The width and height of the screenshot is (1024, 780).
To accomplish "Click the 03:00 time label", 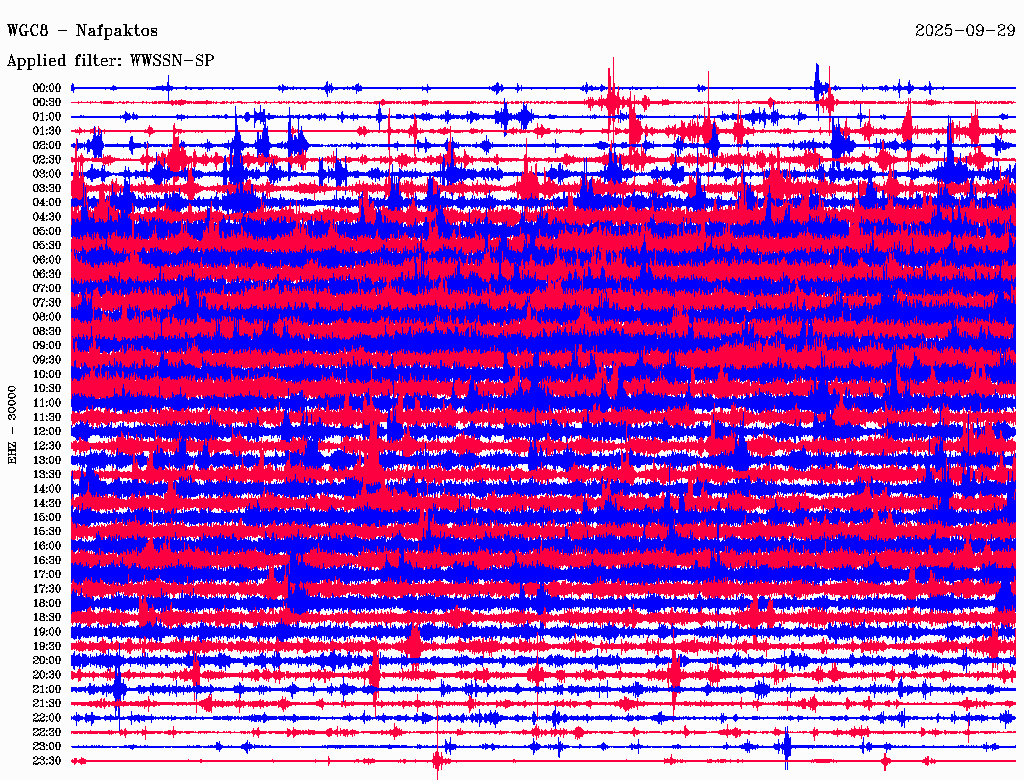I will (x=47, y=174).
